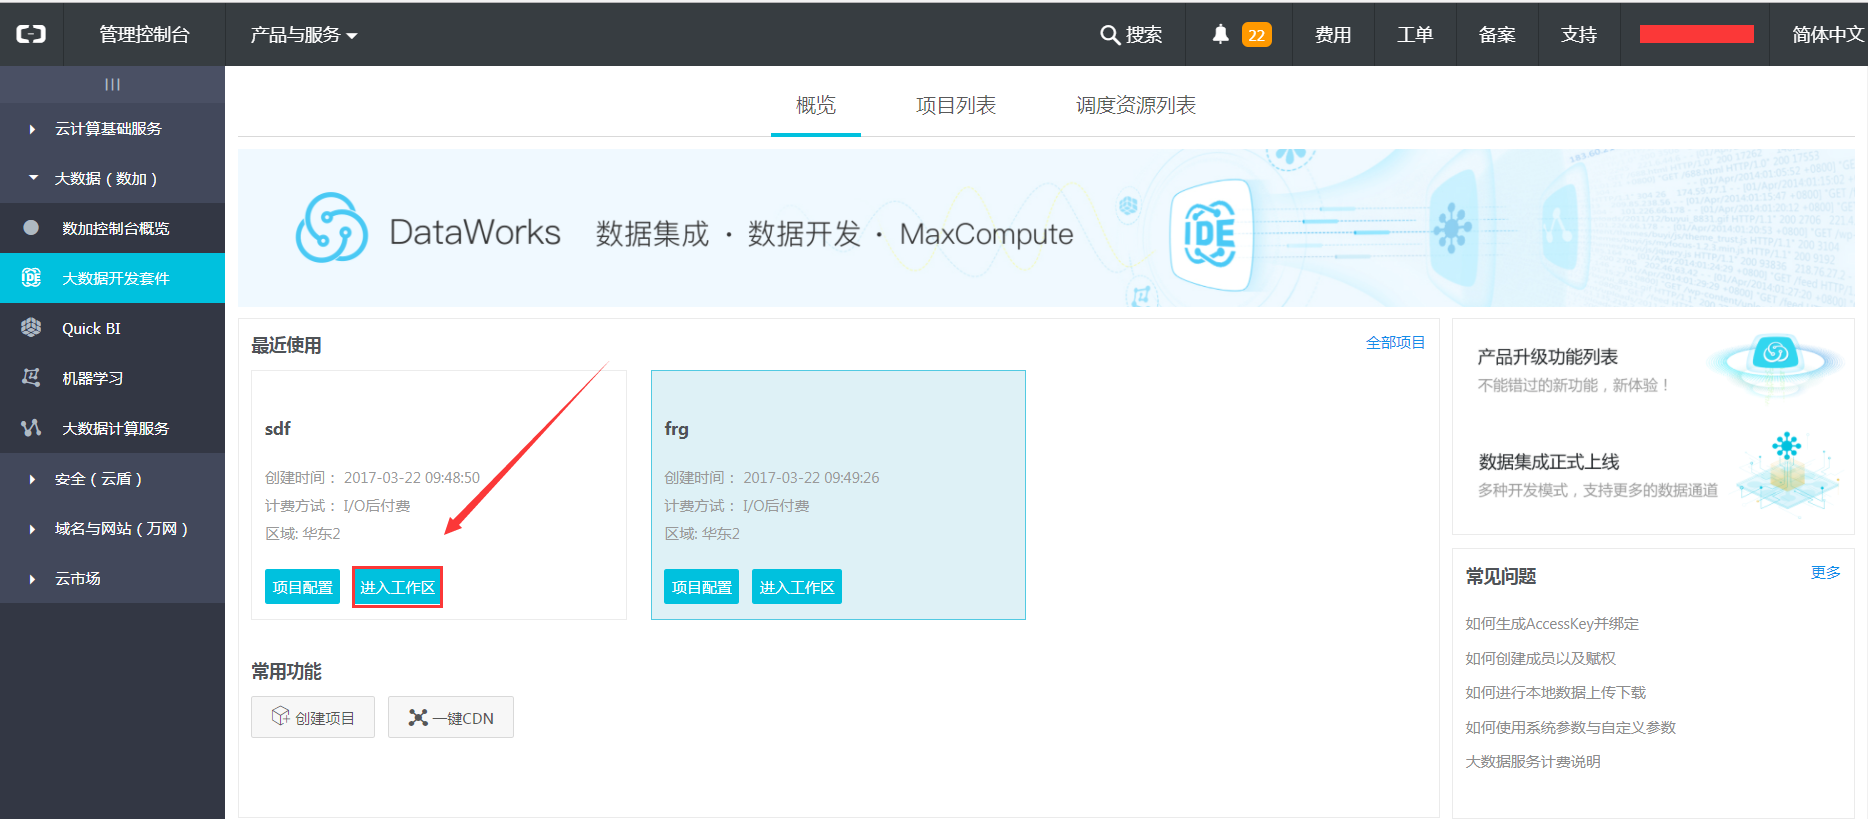
Task: Open 备案 in top navigation
Action: (1497, 35)
